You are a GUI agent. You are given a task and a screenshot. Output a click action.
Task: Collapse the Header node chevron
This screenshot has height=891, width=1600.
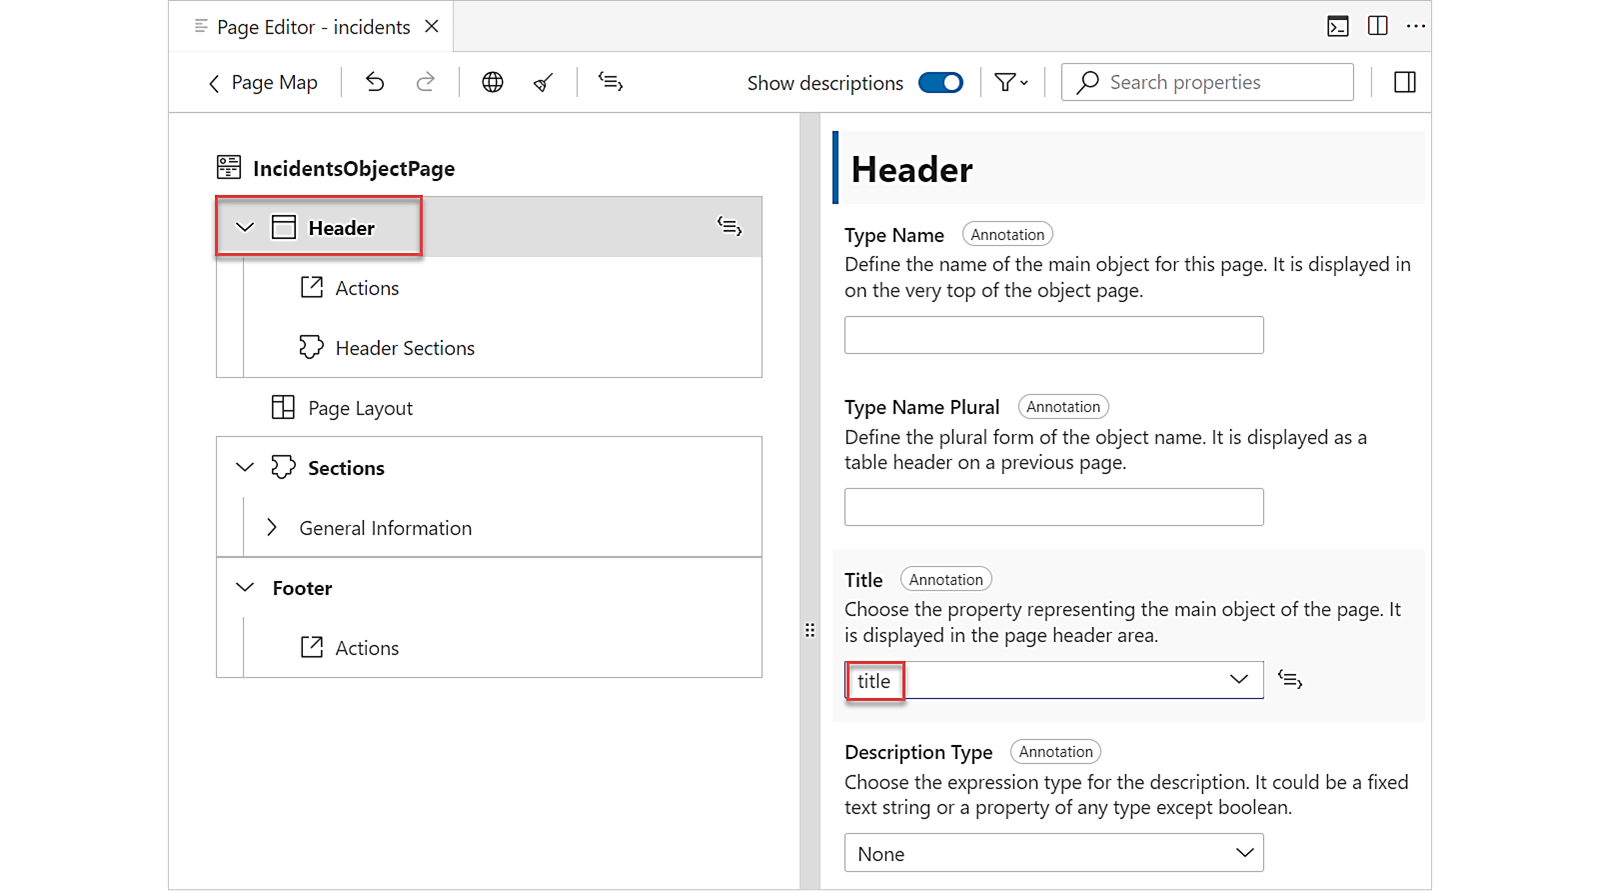pos(245,228)
